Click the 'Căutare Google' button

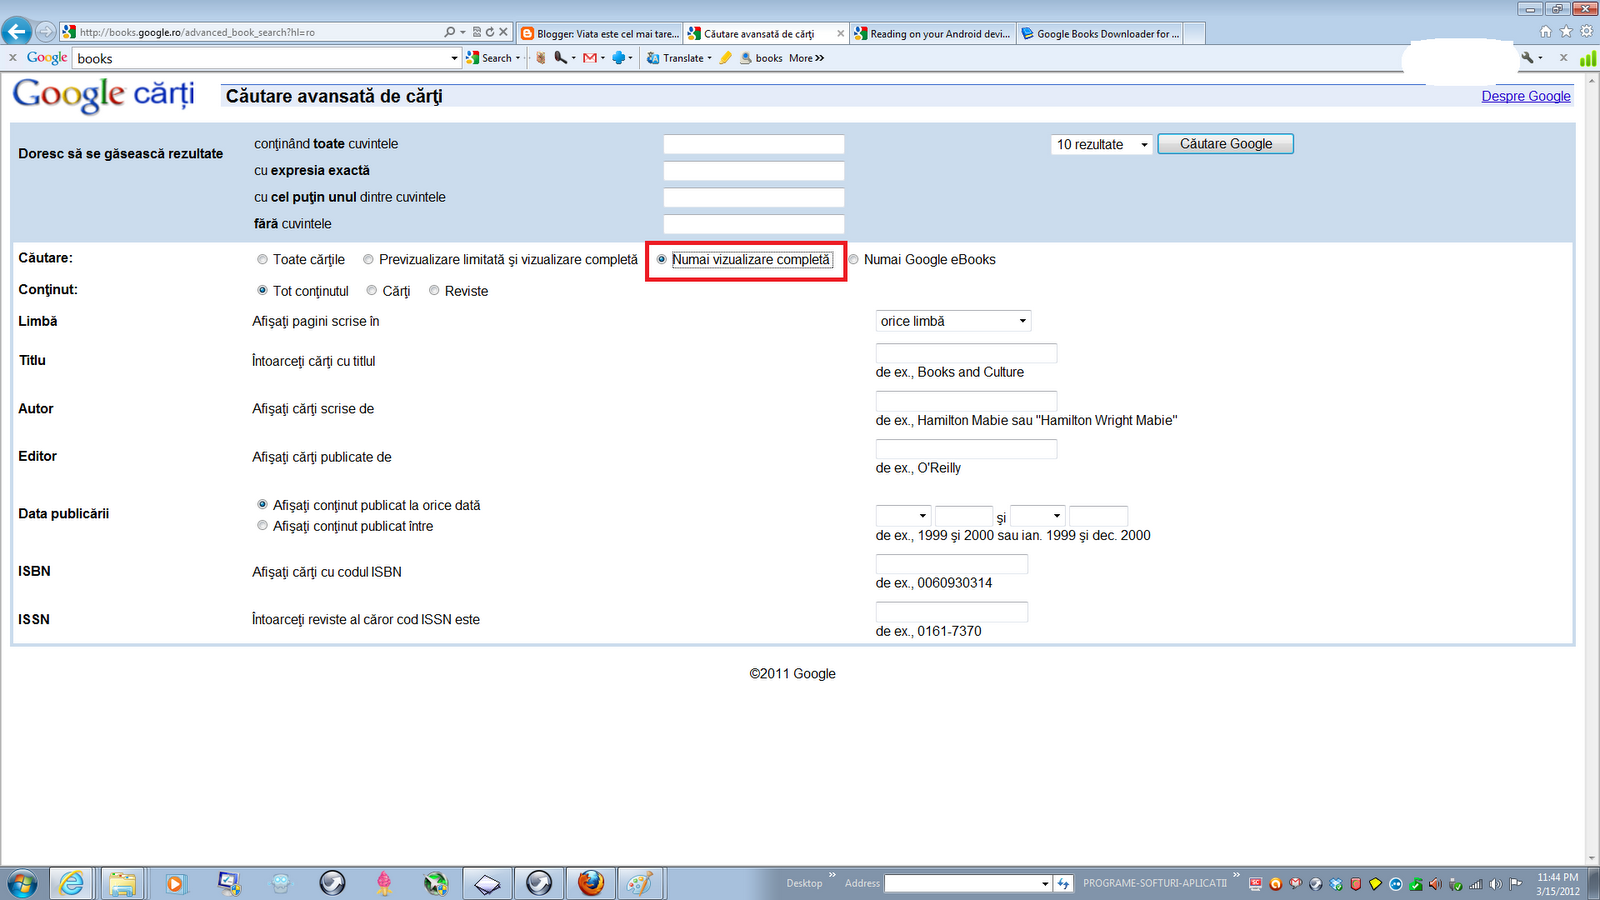pyautogui.click(x=1226, y=144)
